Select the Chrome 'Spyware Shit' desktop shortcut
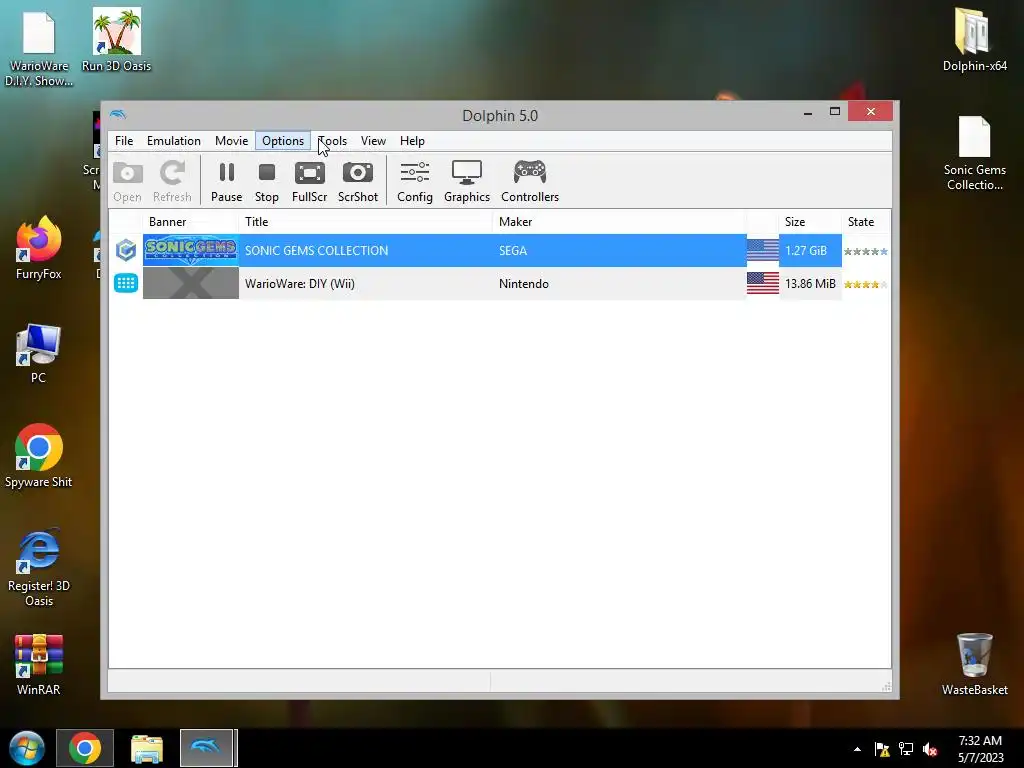Viewport: 1024px width, 768px height. [x=39, y=456]
